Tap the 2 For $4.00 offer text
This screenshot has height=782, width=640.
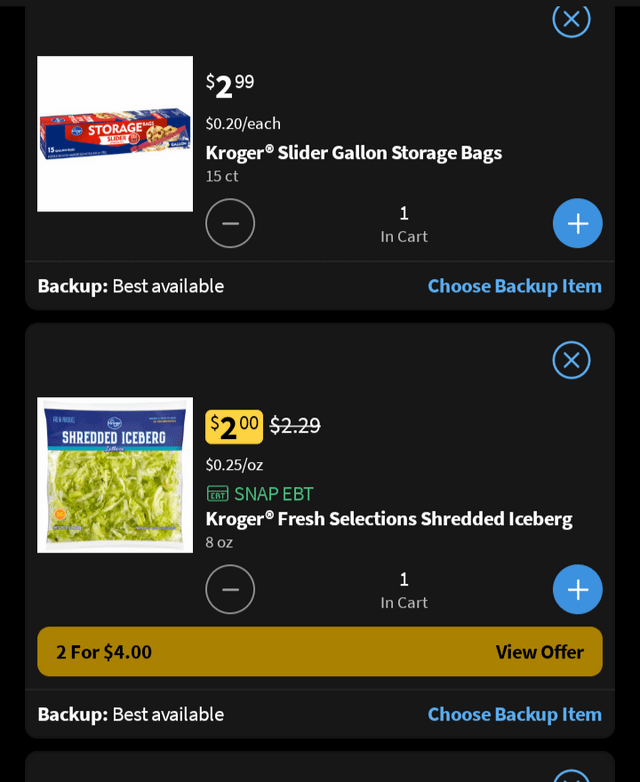click(104, 652)
